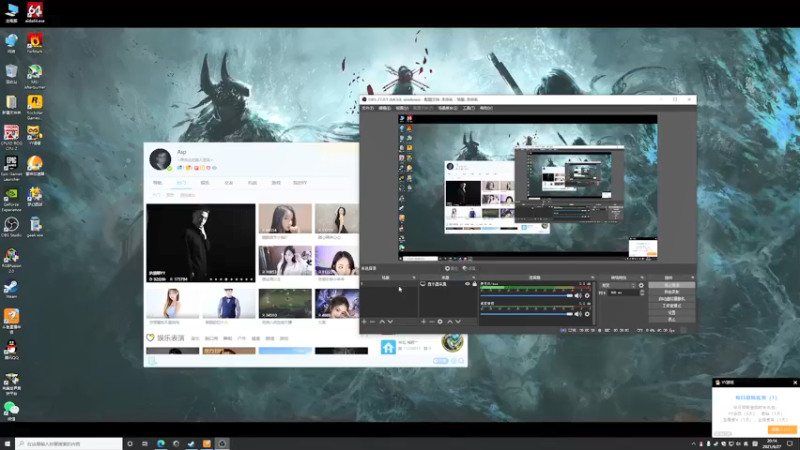Open source properties gear in Sources panel
The image size is (800, 450).
[x=440, y=322]
